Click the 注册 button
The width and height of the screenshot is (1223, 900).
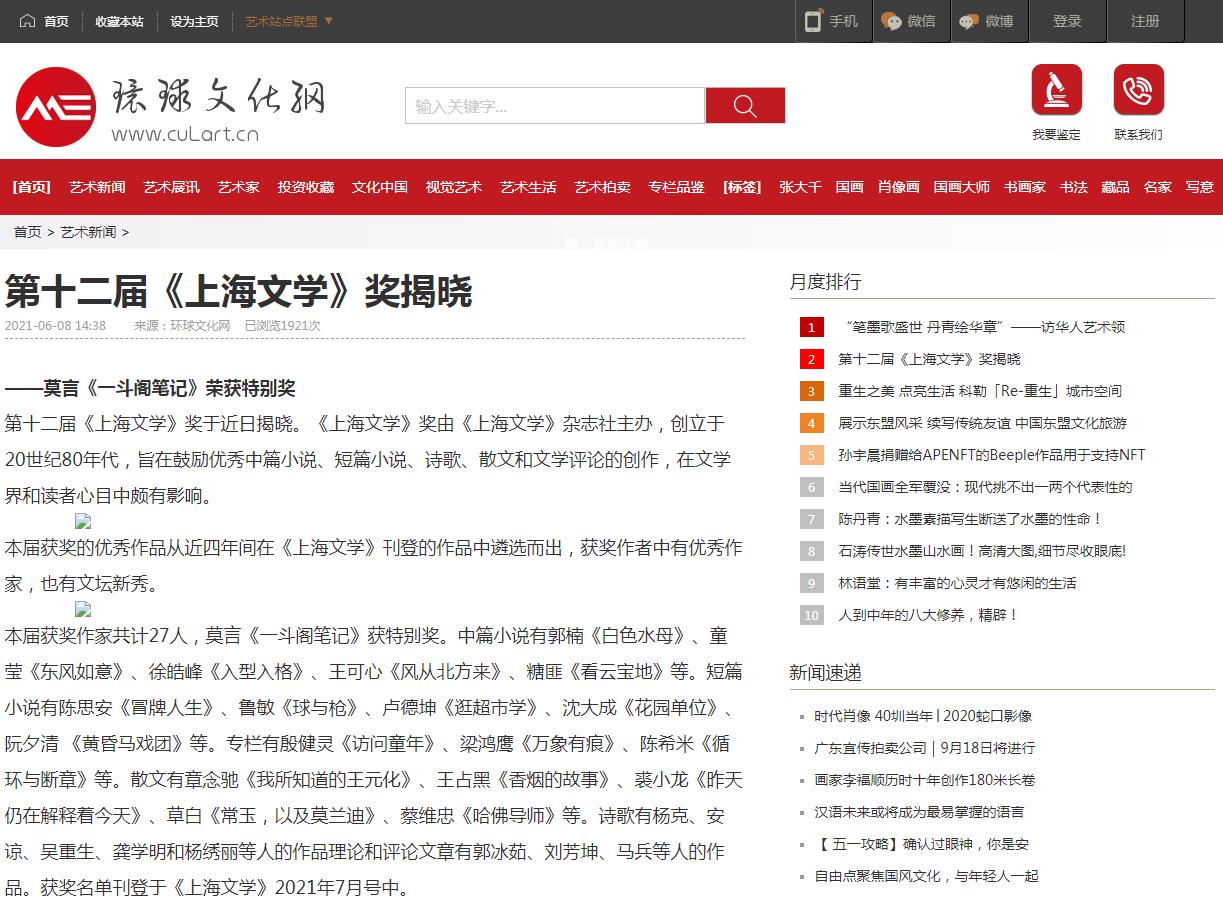pyautogui.click(x=1145, y=21)
